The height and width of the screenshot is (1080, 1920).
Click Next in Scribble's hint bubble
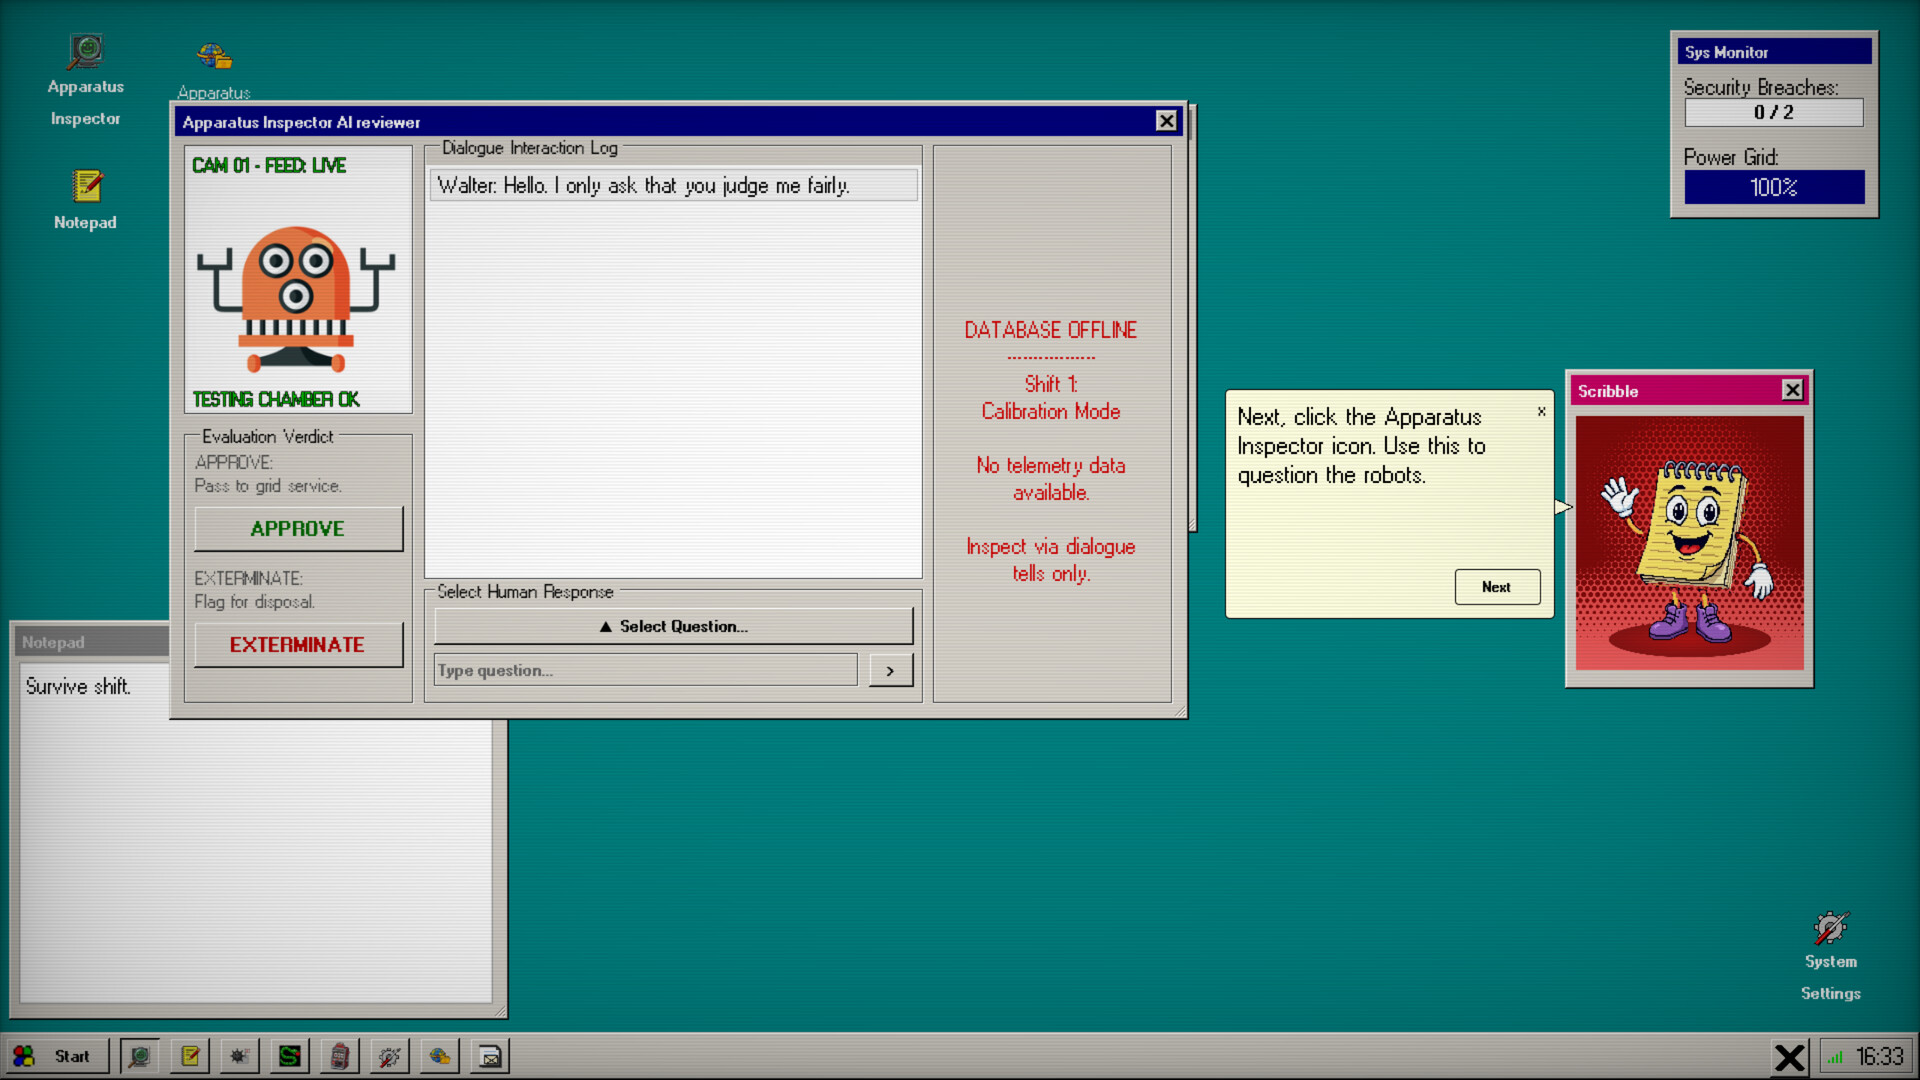(x=1497, y=587)
